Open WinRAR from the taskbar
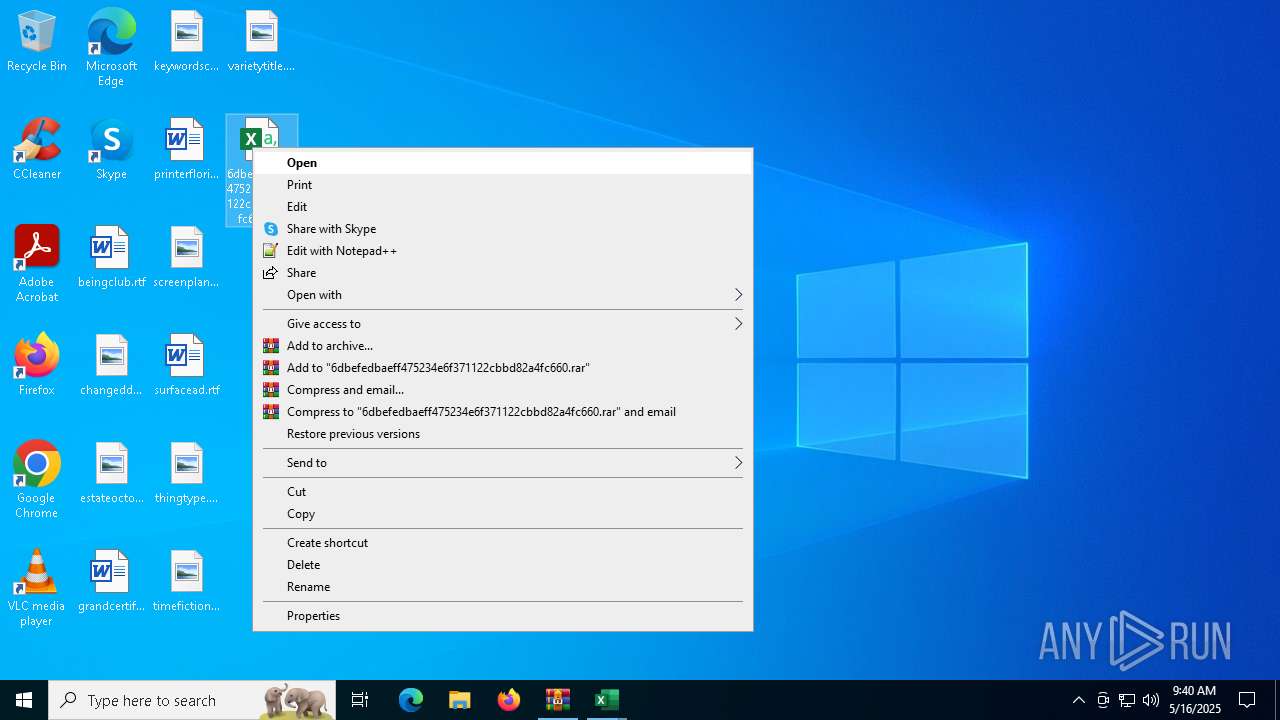The height and width of the screenshot is (720, 1280). coord(558,700)
